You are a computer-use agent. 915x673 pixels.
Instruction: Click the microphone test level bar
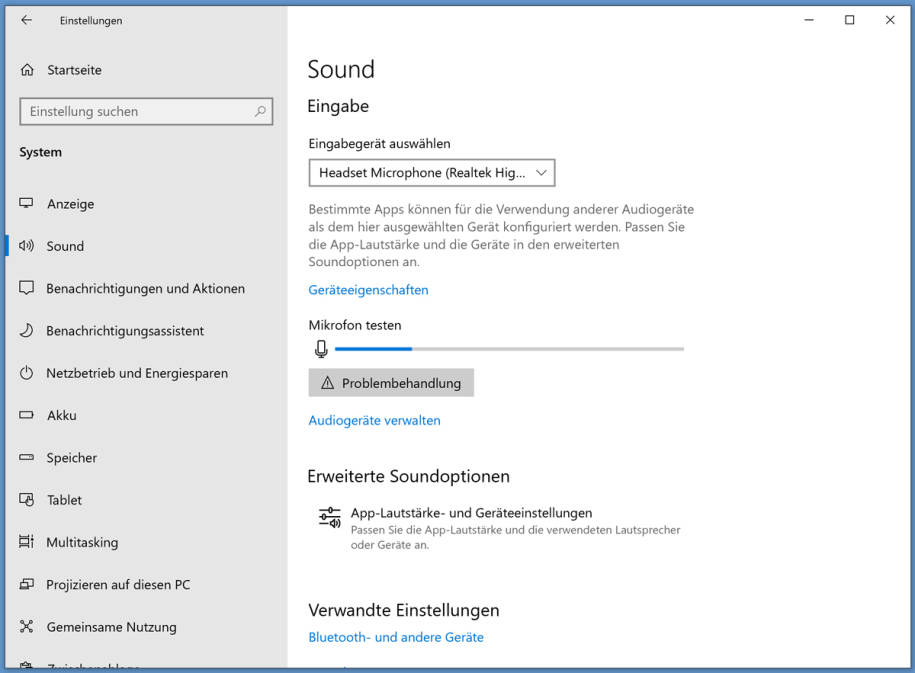509,349
